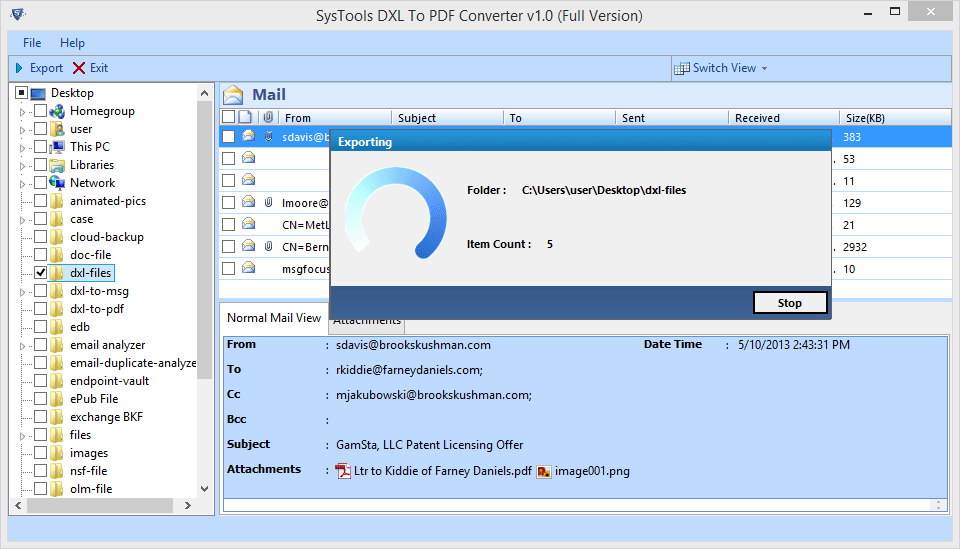Click paperclip icon in lmoore mail row
The height and width of the screenshot is (549, 960).
point(268,202)
